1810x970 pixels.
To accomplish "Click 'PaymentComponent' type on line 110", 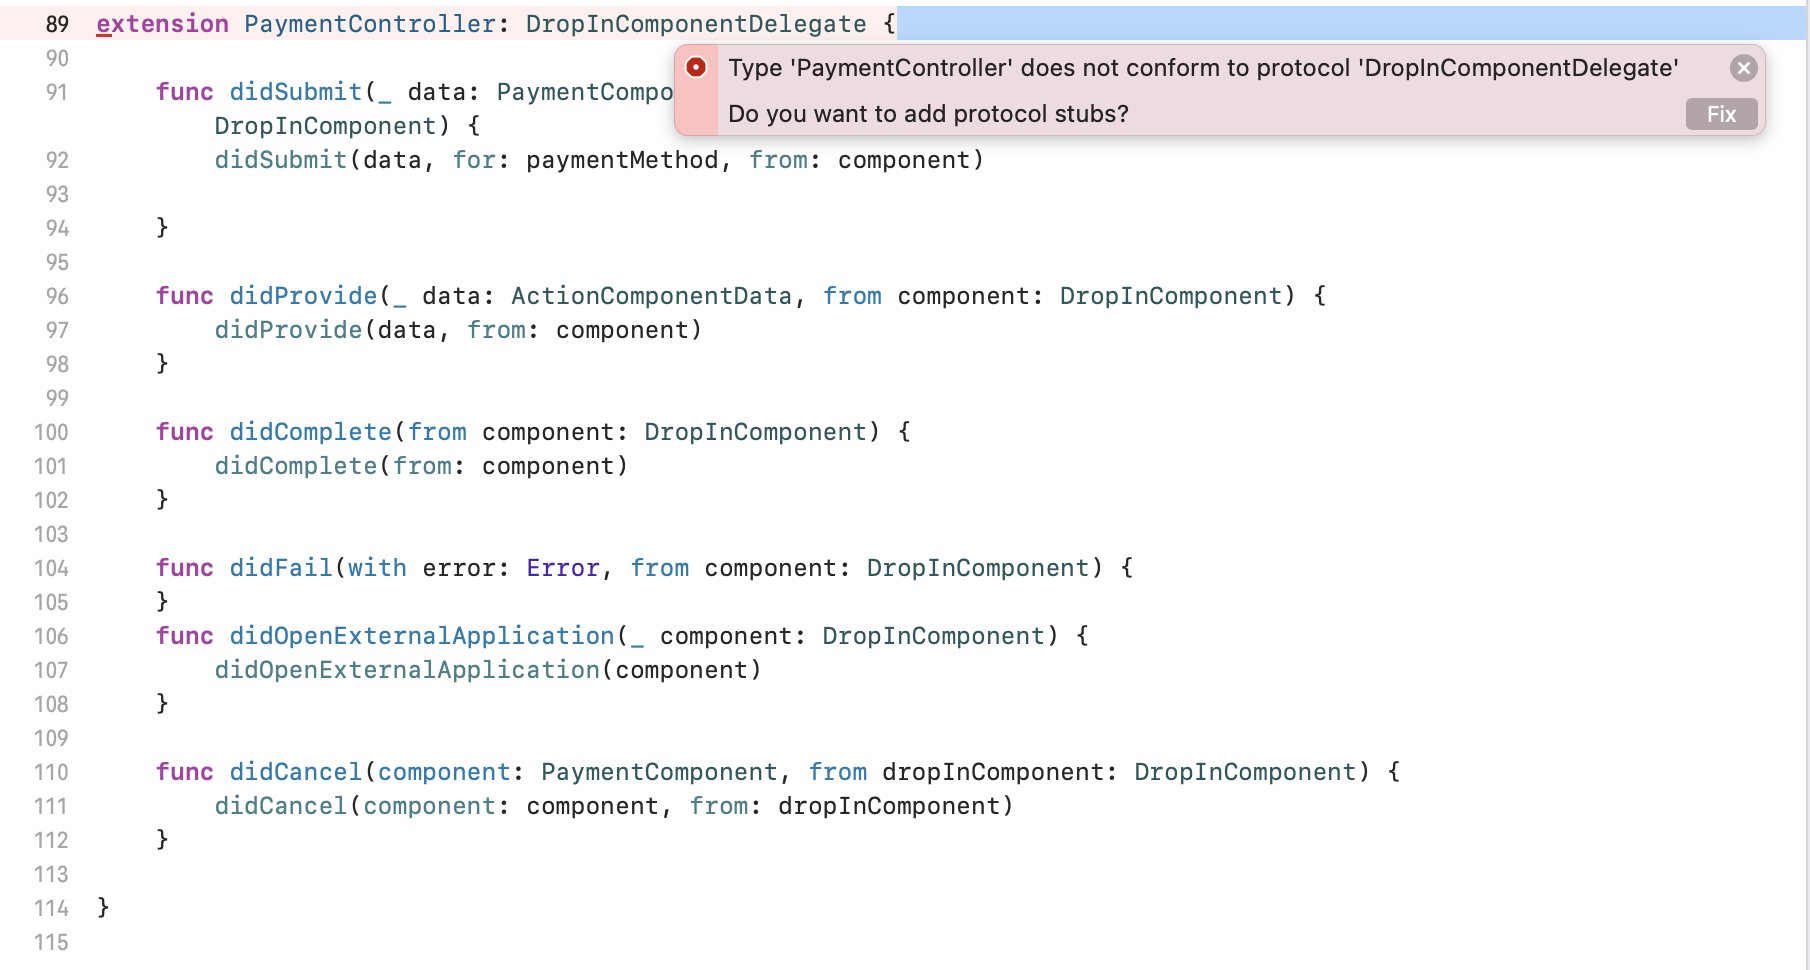I will coord(659,772).
